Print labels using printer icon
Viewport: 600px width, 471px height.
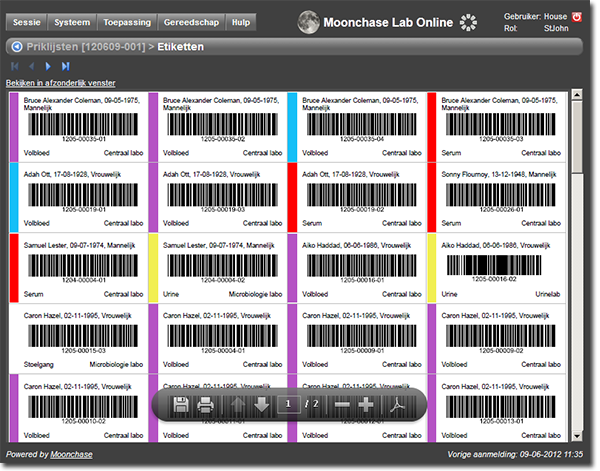point(205,404)
